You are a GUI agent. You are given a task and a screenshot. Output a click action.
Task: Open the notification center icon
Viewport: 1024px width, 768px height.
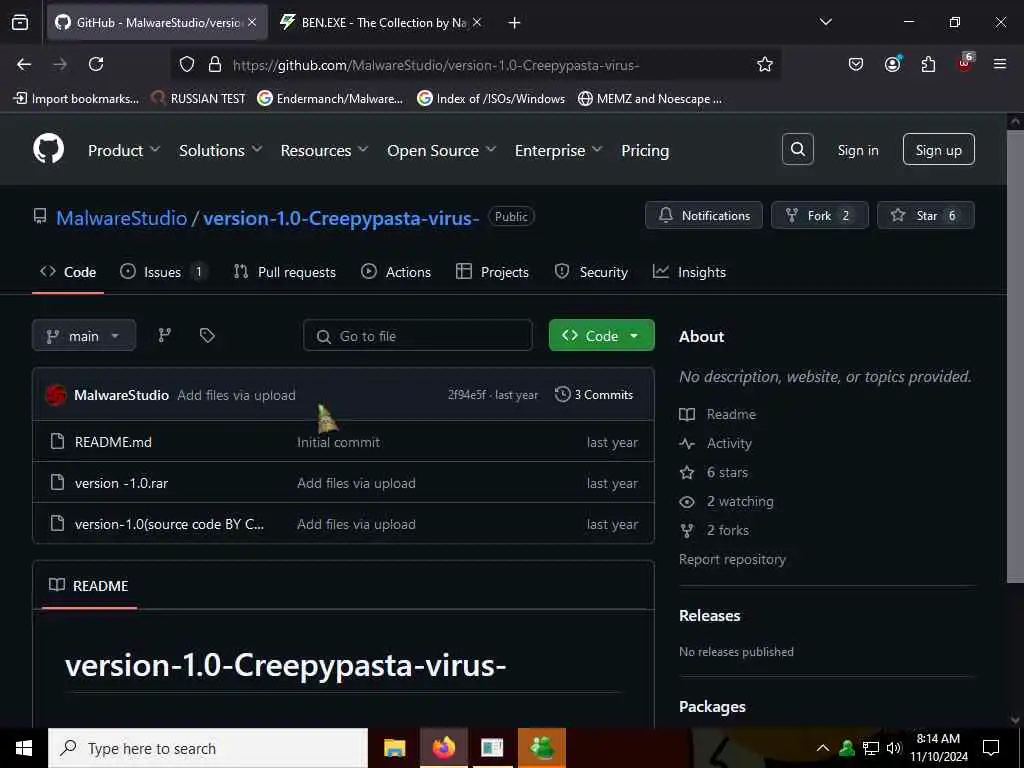tap(991, 748)
